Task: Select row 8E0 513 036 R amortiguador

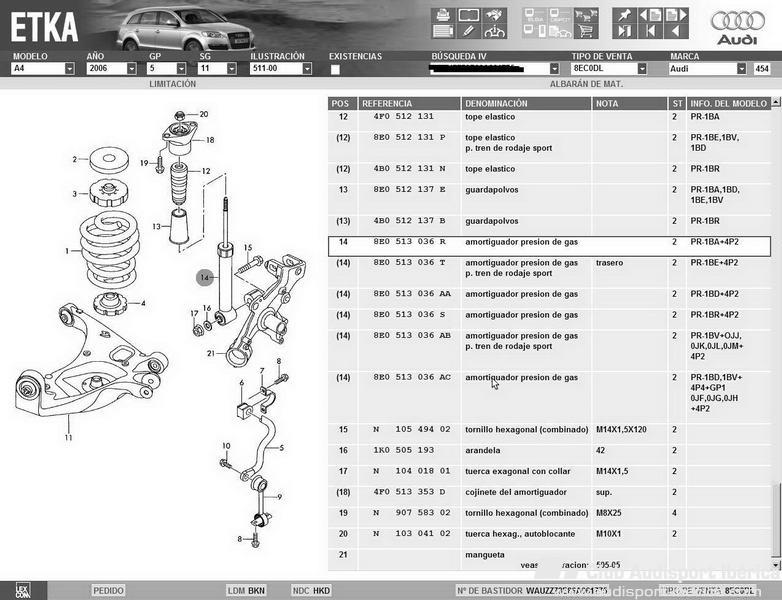Action: tap(549, 246)
